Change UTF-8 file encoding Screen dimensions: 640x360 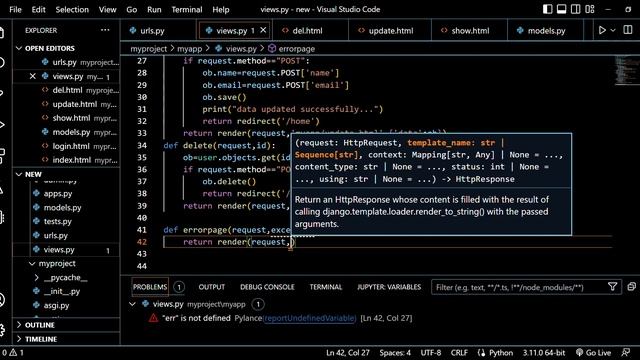point(431,353)
